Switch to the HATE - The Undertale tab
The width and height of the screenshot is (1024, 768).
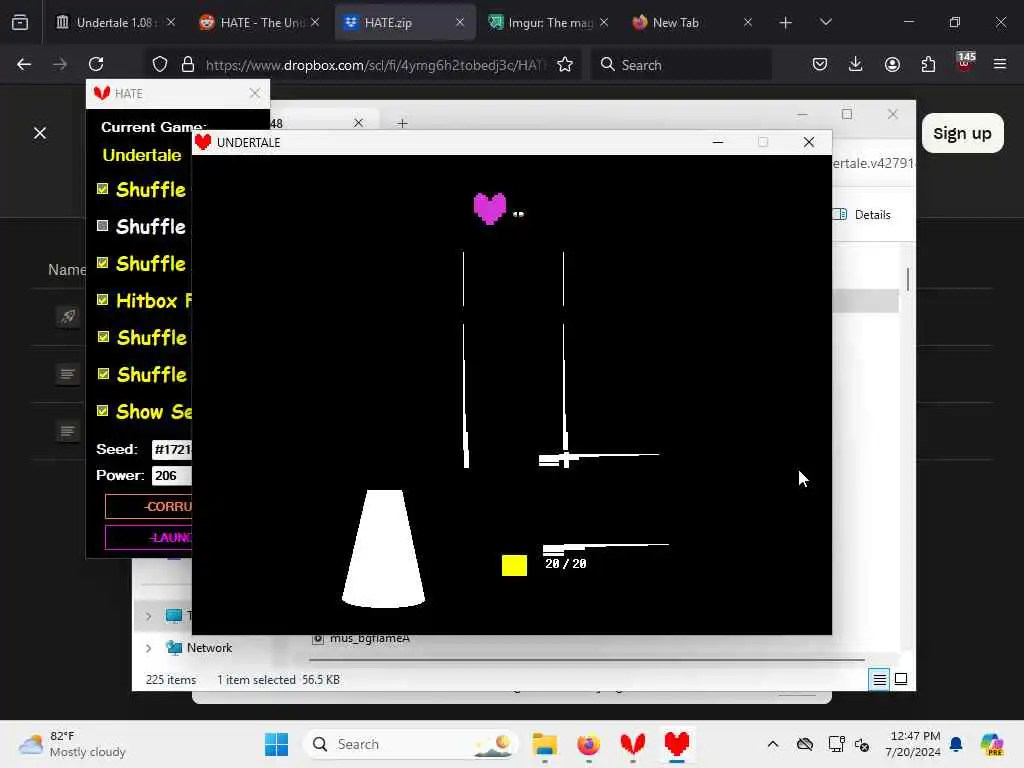[259, 23]
